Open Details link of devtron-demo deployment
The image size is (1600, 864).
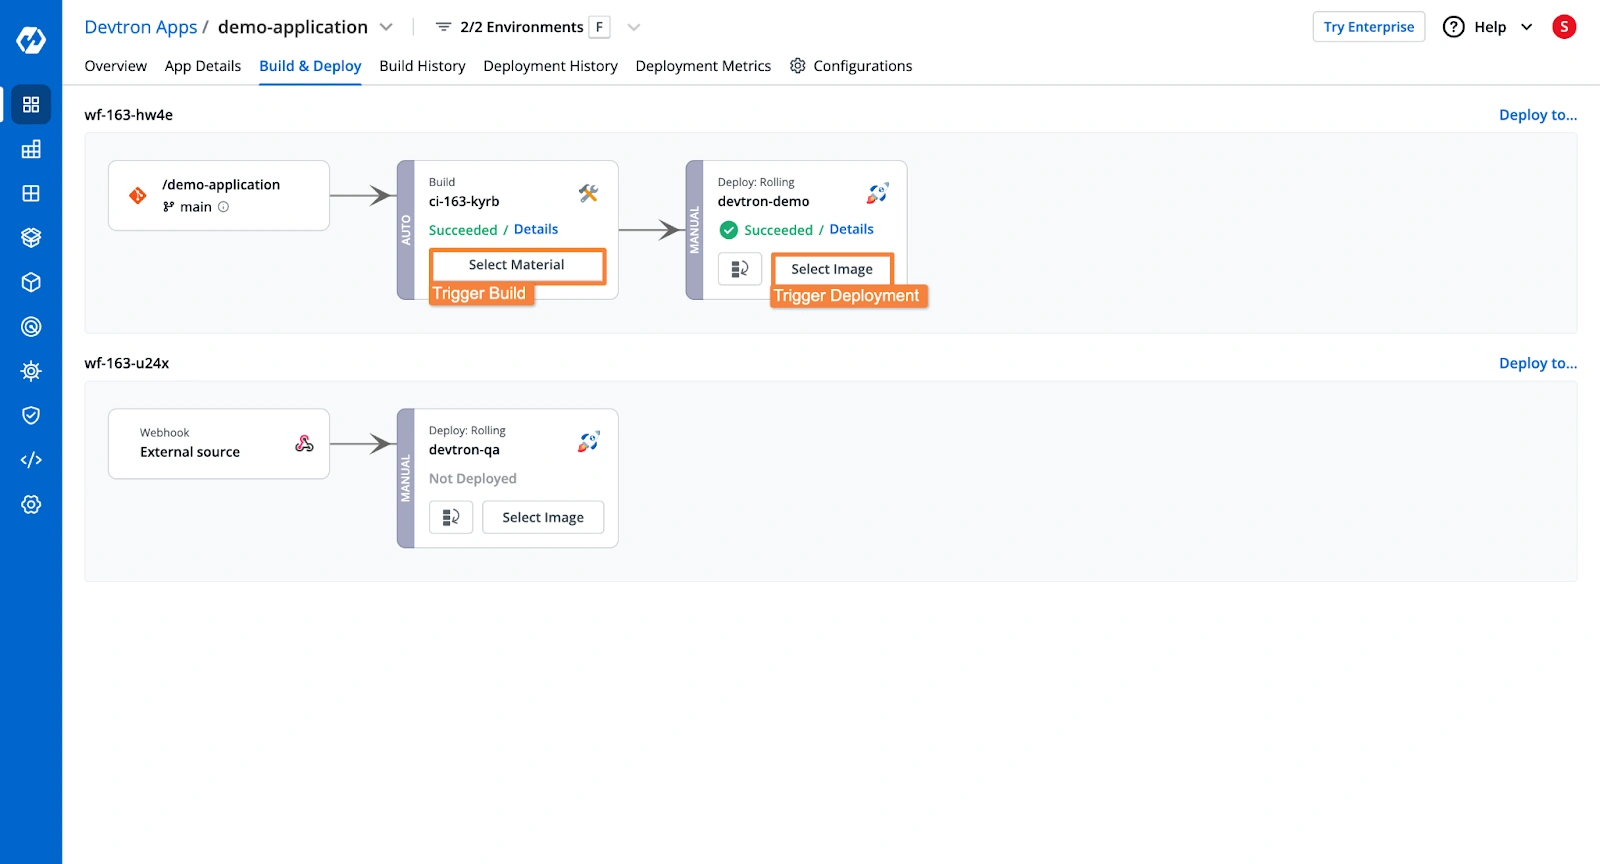coord(851,229)
